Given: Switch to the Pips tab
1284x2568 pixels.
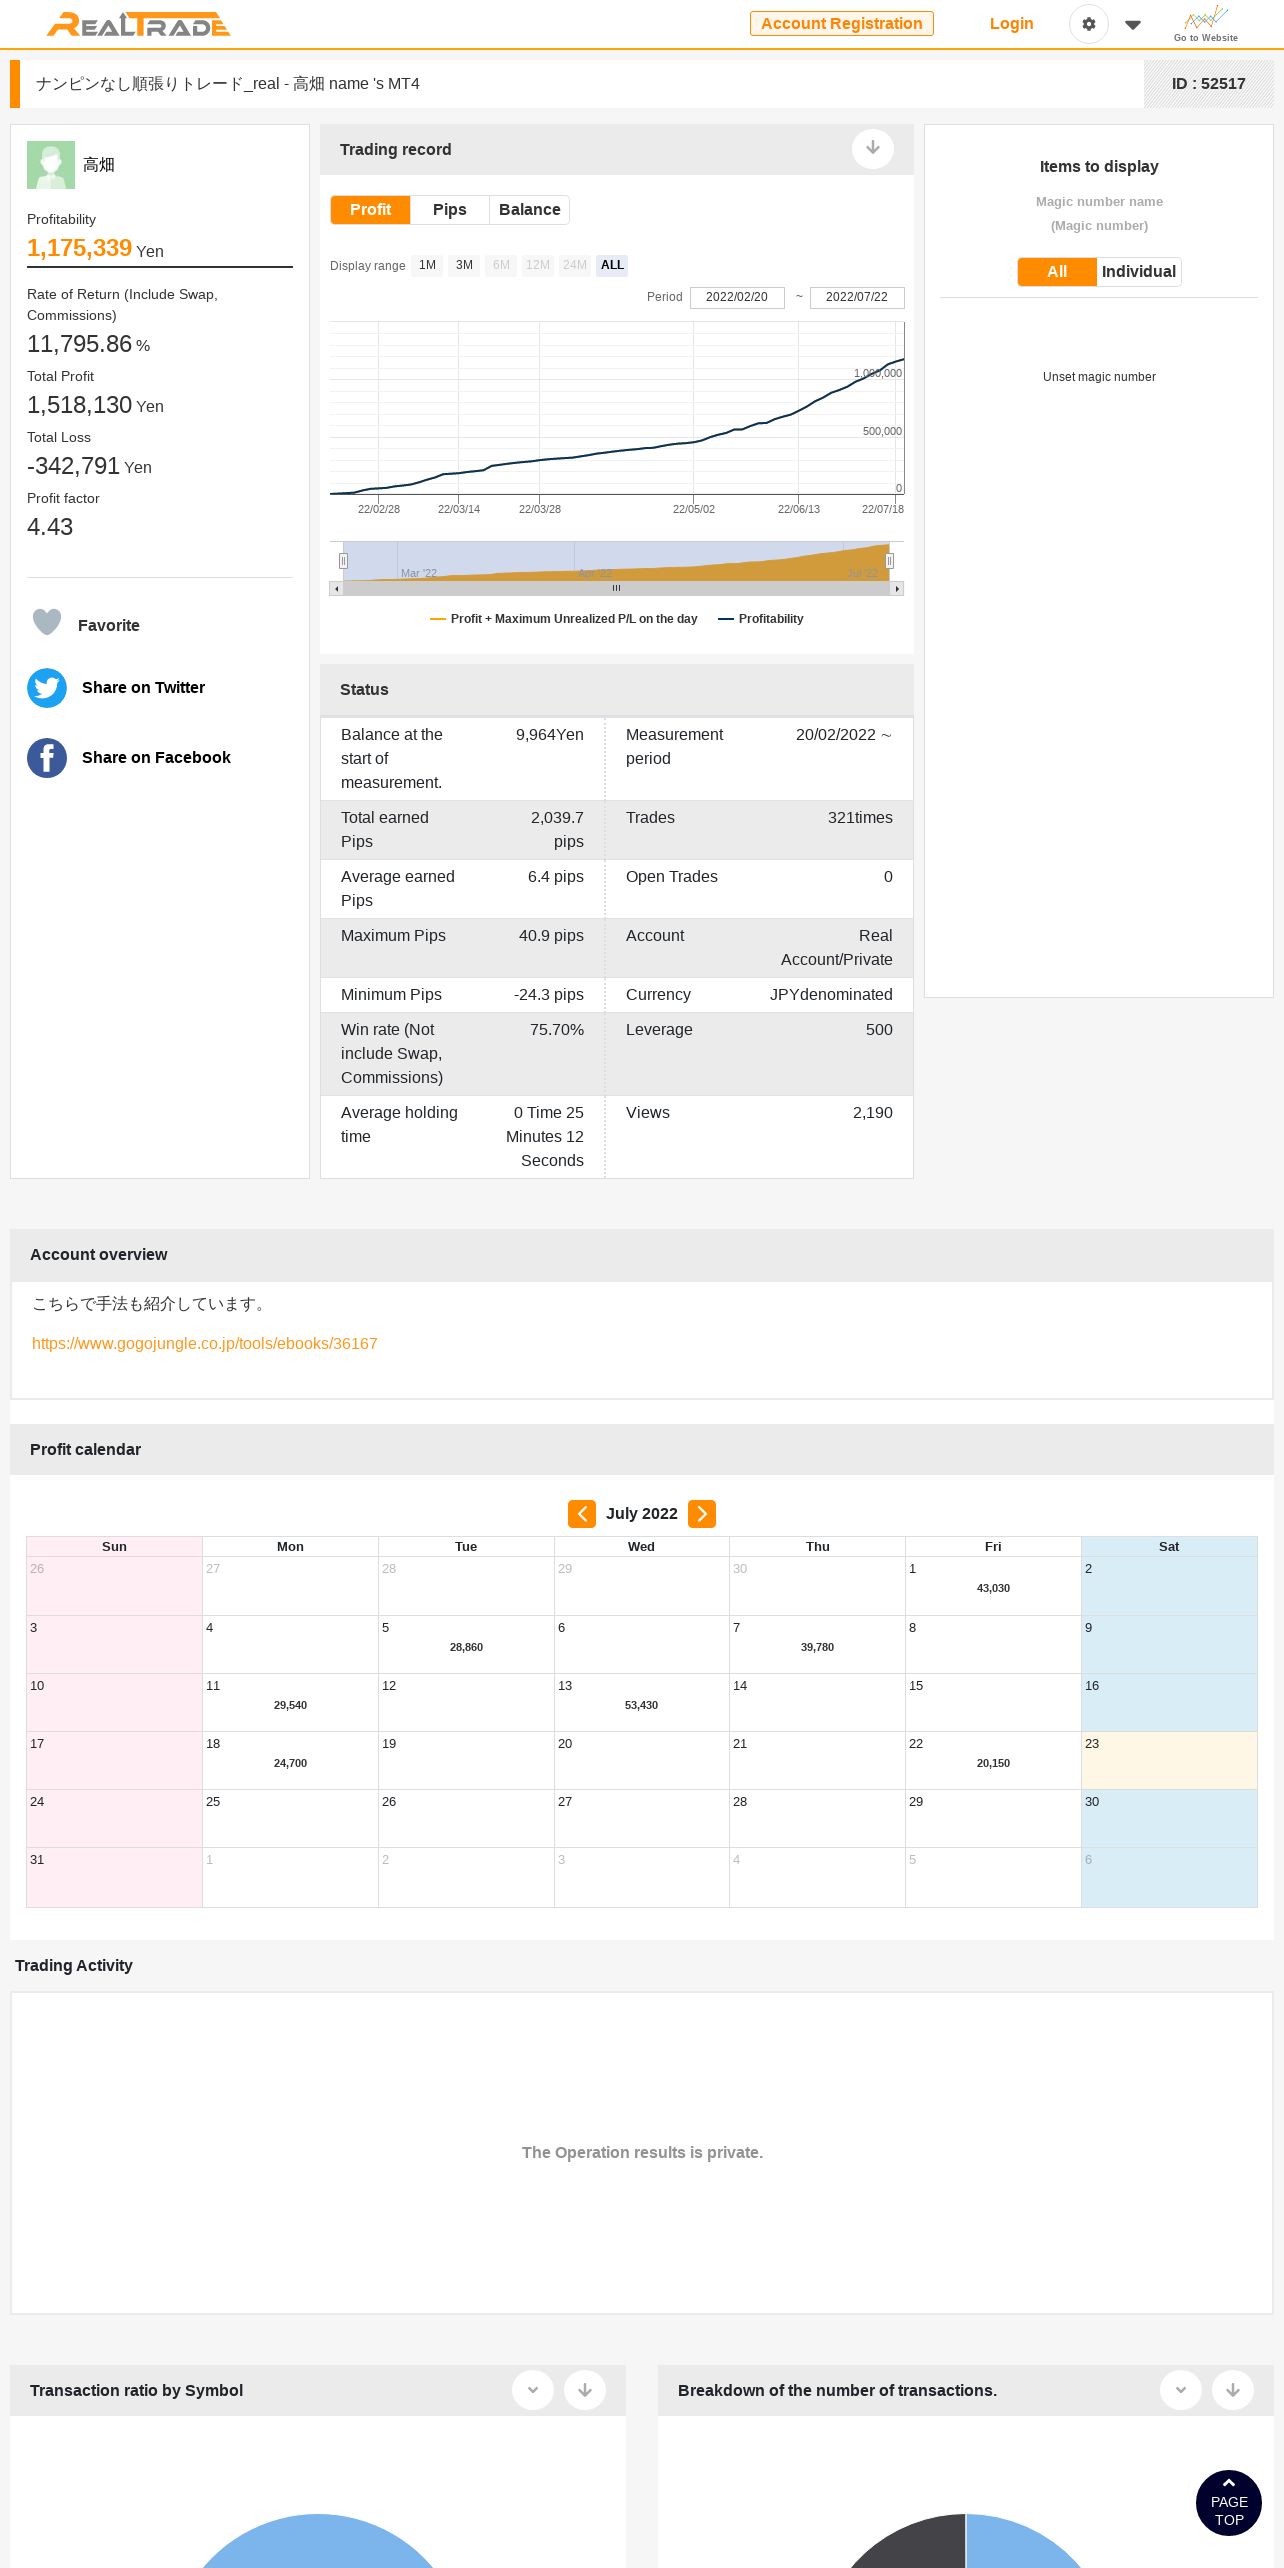Looking at the screenshot, I should (x=450, y=209).
